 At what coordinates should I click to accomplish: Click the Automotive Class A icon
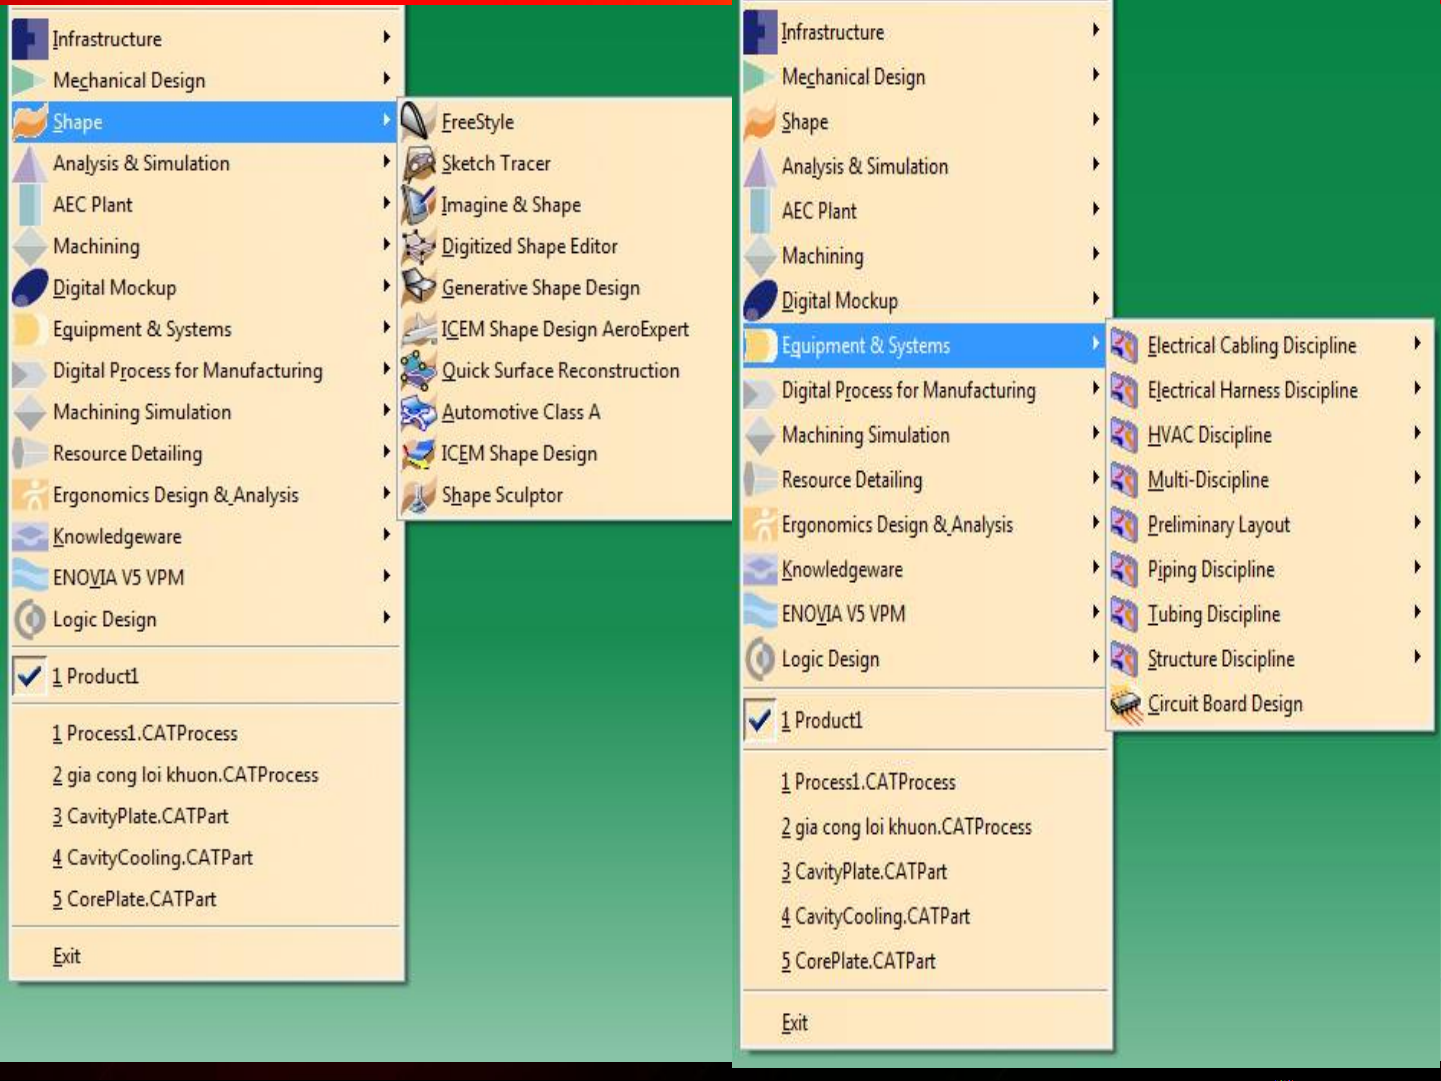(x=418, y=412)
